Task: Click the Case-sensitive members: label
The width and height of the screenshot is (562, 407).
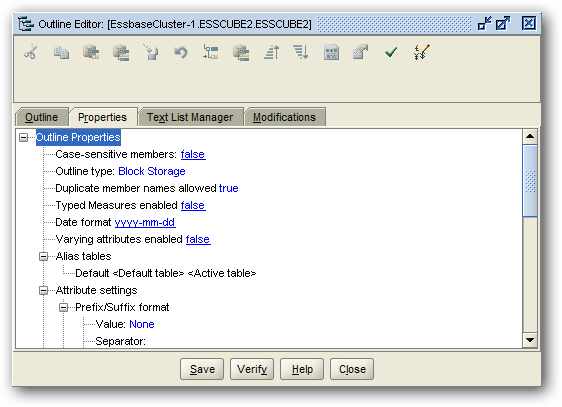Action: click(x=116, y=154)
